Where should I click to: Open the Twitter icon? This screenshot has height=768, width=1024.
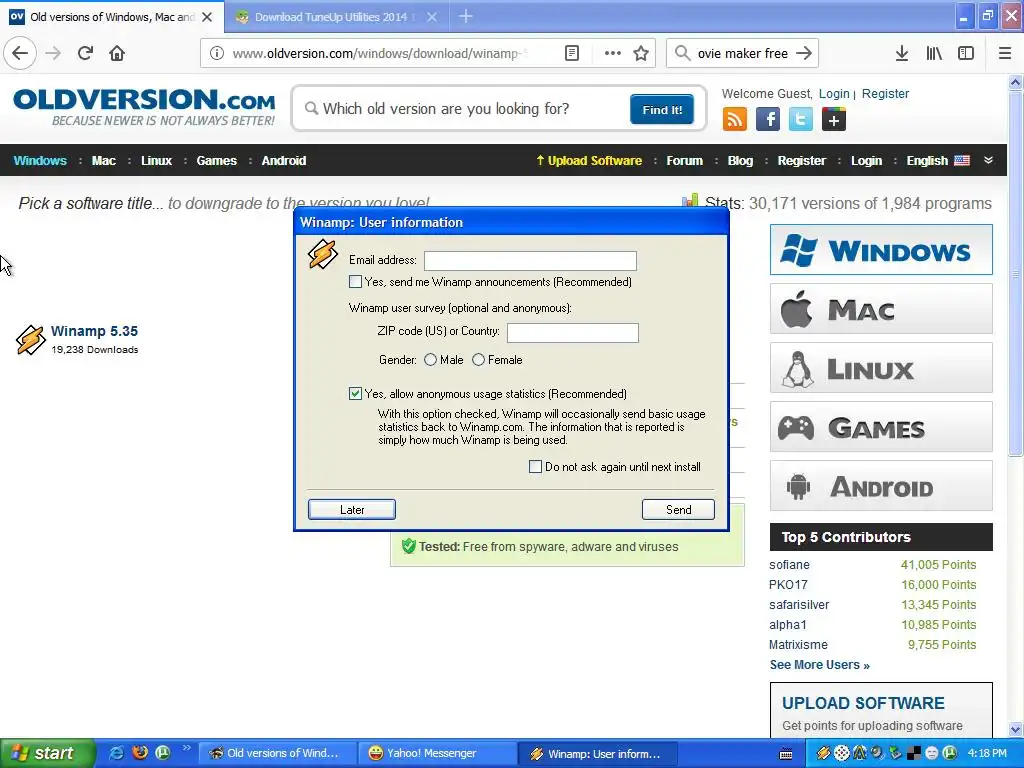(x=801, y=120)
